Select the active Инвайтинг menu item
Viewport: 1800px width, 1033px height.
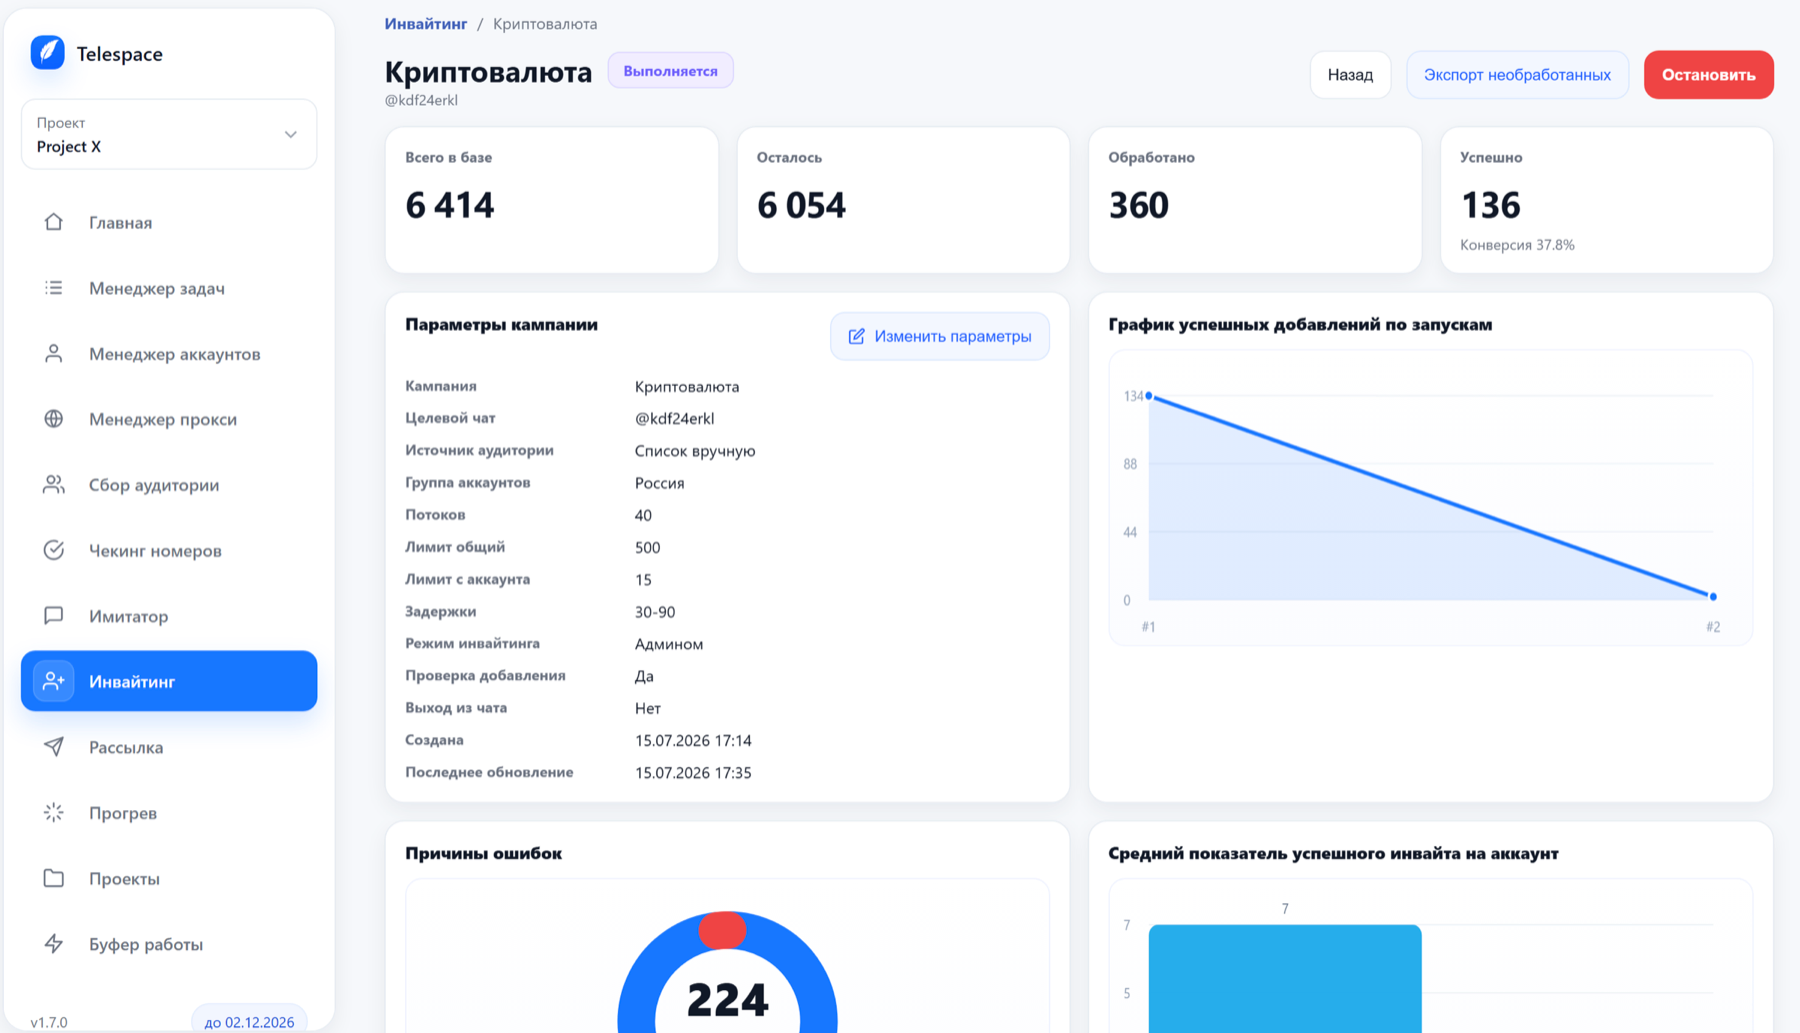click(x=169, y=681)
